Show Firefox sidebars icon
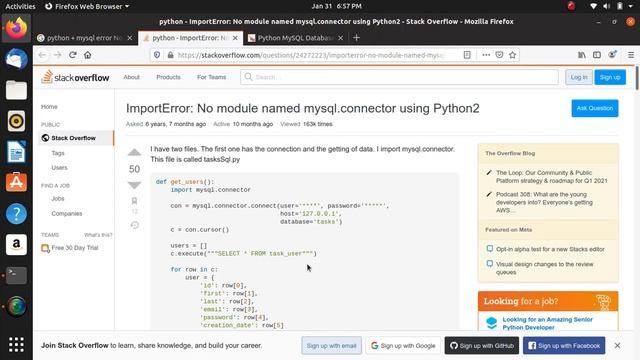The height and width of the screenshot is (360, 640). 597,55
